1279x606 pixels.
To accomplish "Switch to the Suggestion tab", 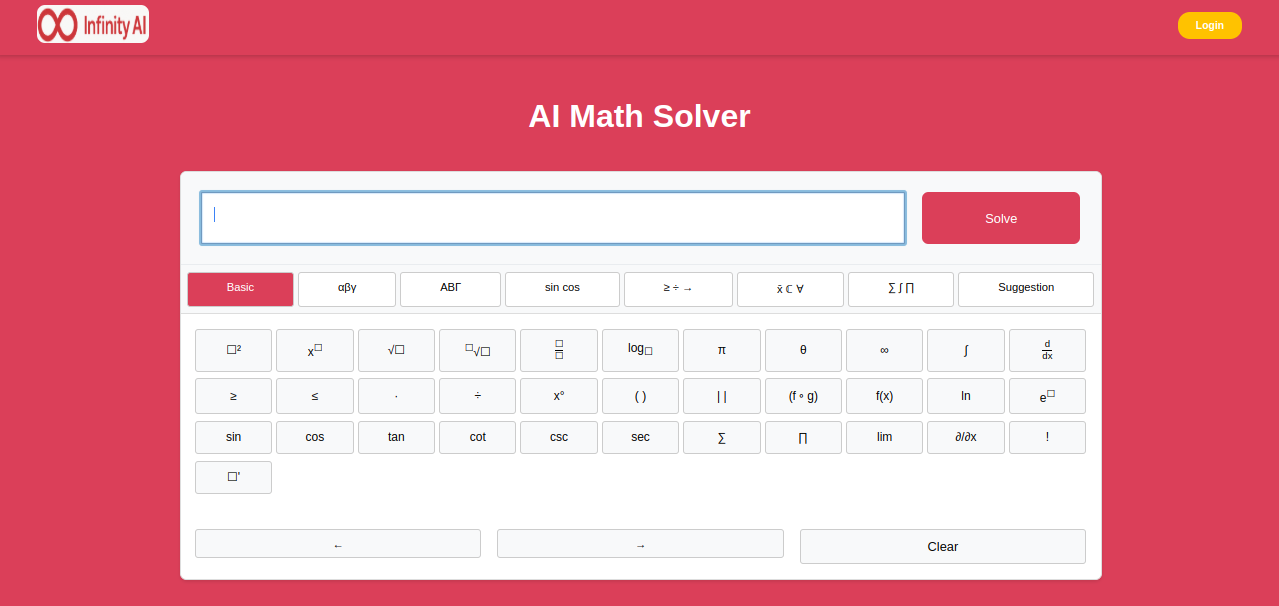I will click(x=1025, y=289).
